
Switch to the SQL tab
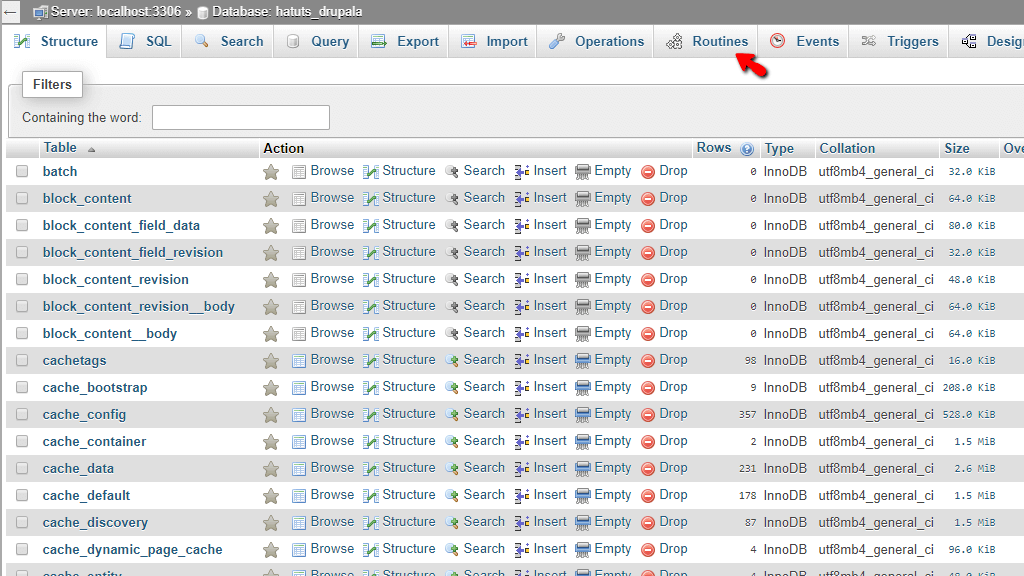[145, 41]
